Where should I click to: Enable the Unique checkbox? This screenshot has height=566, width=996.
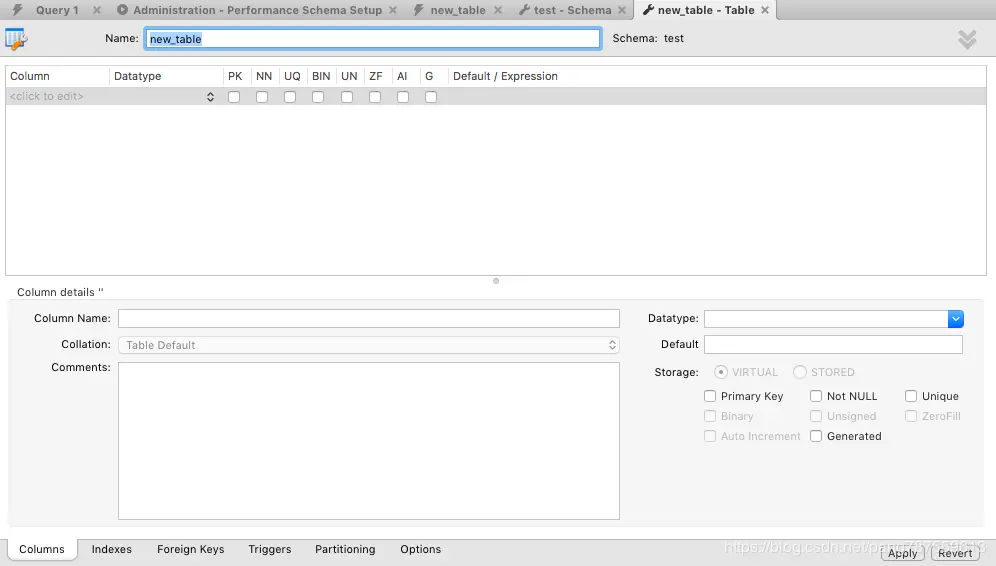click(x=911, y=396)
